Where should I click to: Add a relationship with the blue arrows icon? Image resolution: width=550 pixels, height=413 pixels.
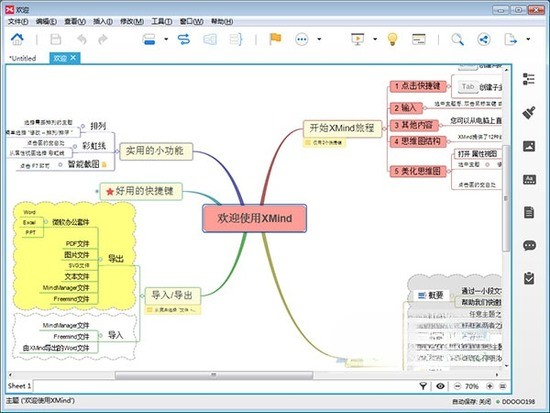(x=184, y=39)
